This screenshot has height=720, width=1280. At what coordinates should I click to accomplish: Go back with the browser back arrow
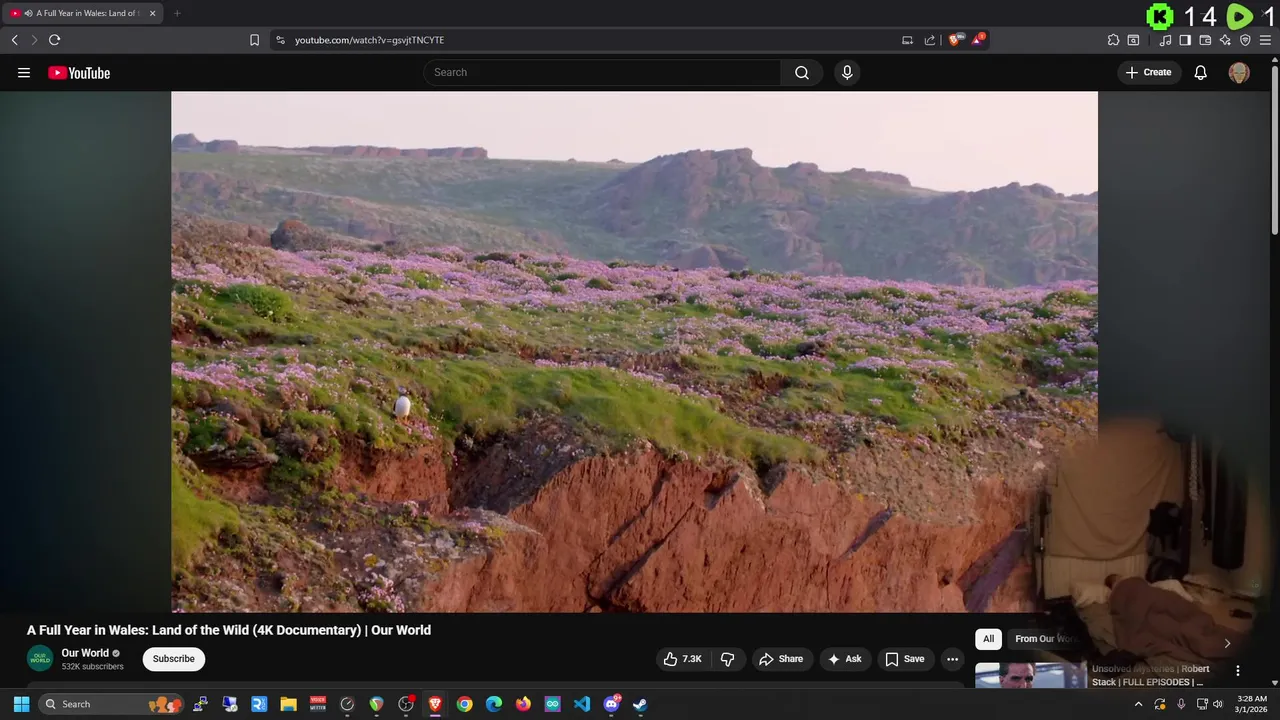(14, 40)
